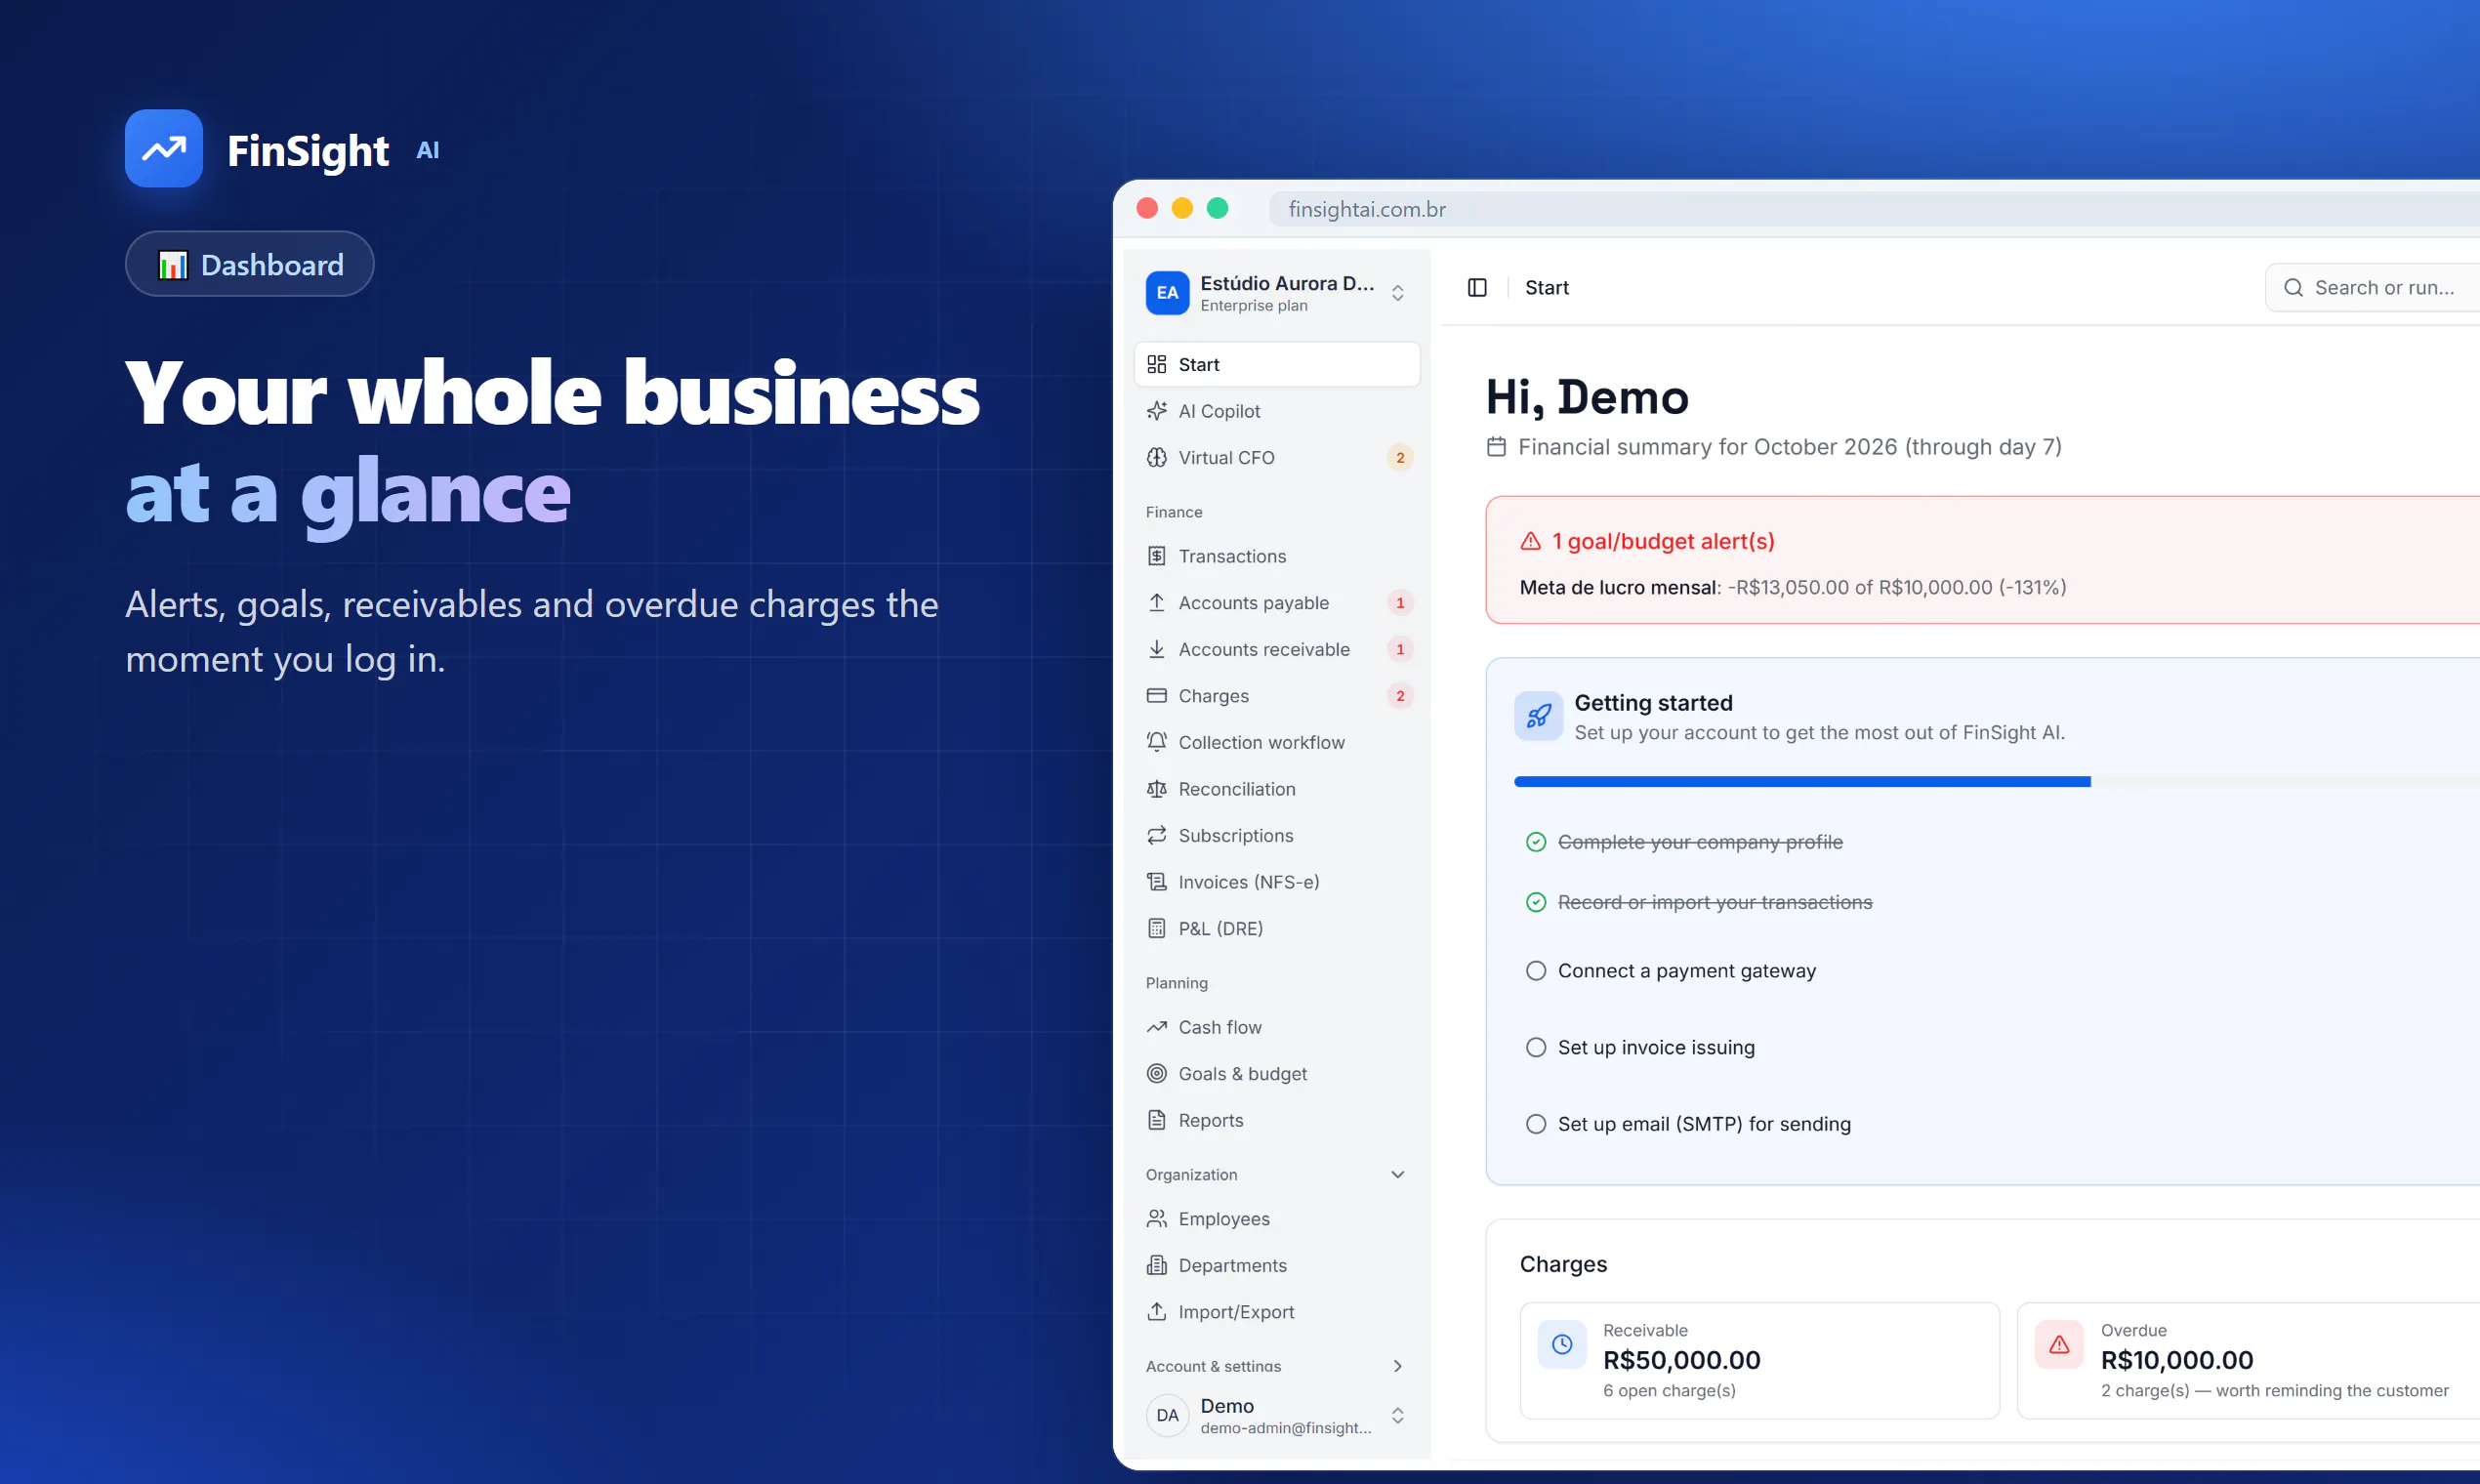Viewport: 2480px width, 1484px height.
Task: Click the P&L (DRE) calculator icon
Action: click(1157, 928)
